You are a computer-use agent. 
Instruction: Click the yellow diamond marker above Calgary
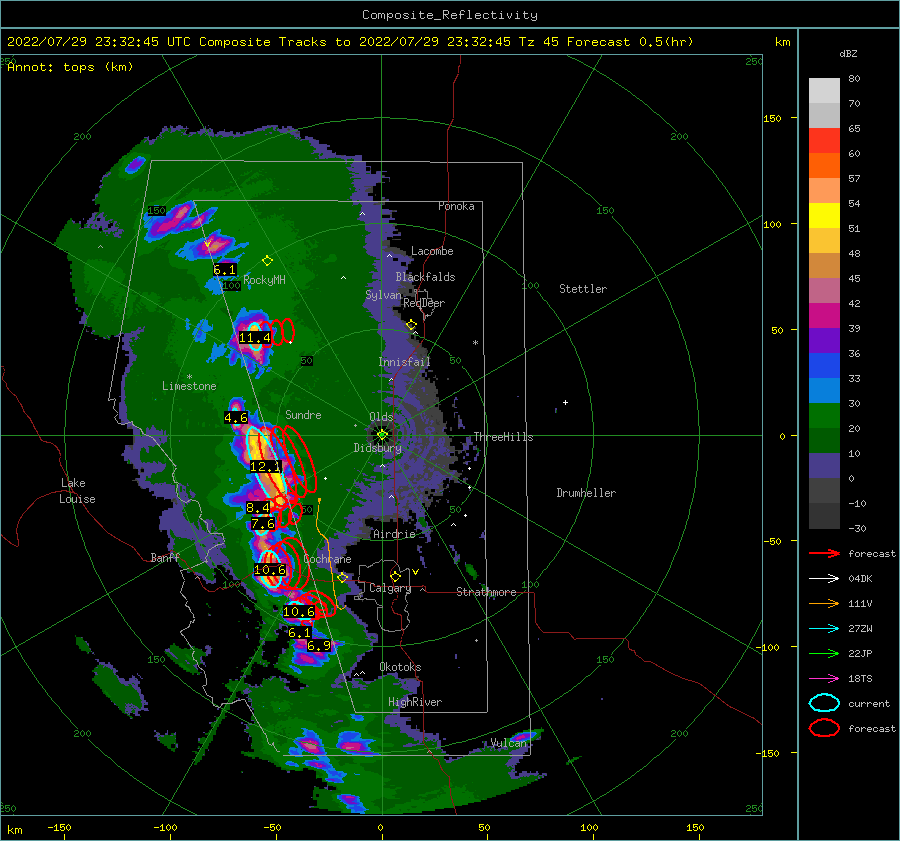[395, 576]
